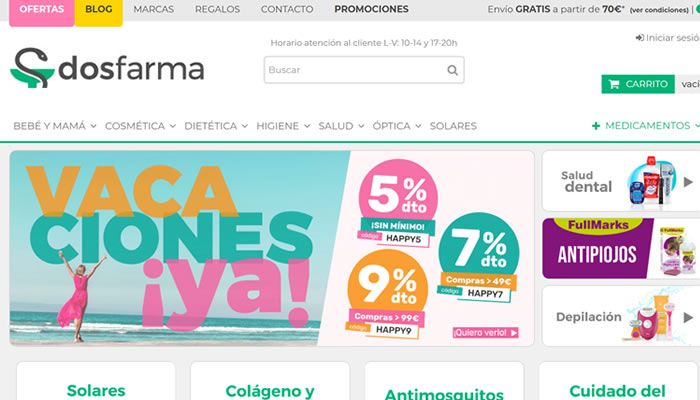The width and height of the screenshot is (700, 400).
Task: Click the shopping cart icon
Action: point(614,84)
